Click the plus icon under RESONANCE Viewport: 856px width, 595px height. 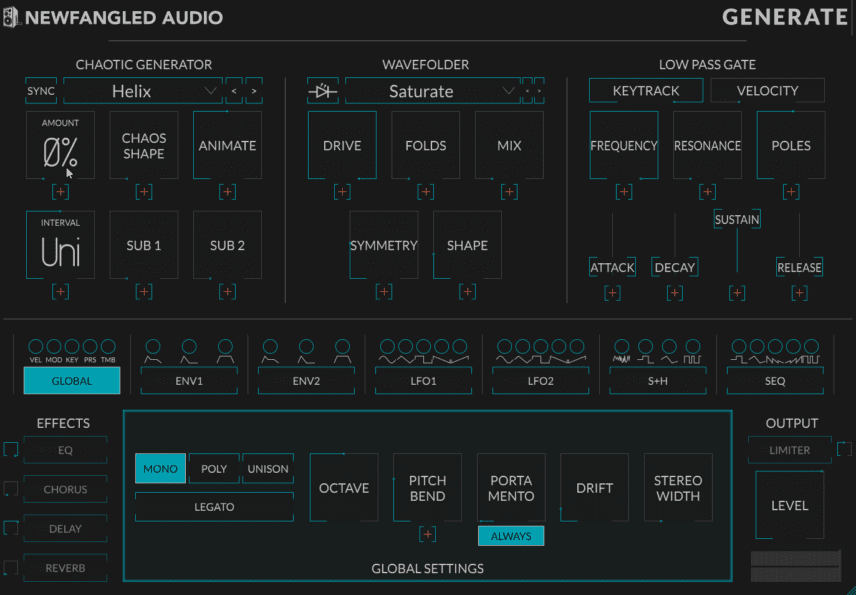pyautogui.click(x=708, y=192)
